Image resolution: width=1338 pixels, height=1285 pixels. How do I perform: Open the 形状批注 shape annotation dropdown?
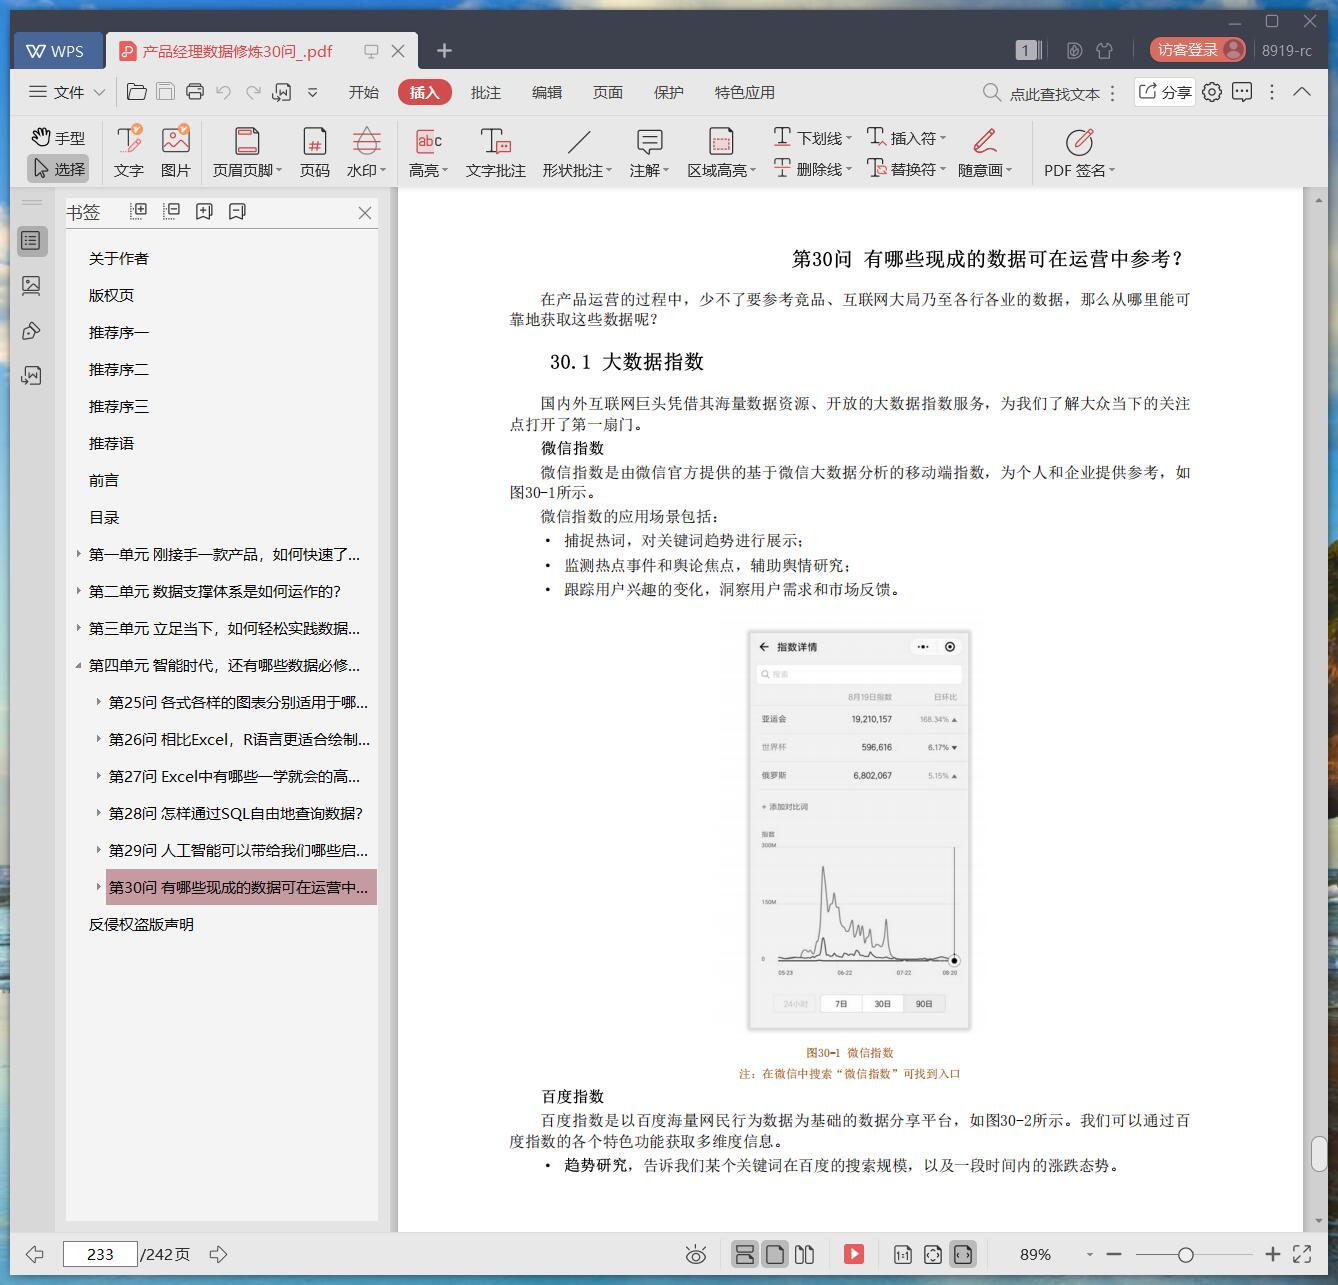click(577, 152)
